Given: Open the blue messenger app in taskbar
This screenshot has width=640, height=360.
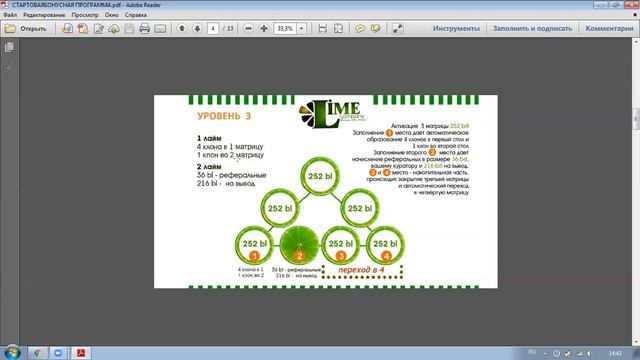Looking at the screenshot, I should pos(58,353).
